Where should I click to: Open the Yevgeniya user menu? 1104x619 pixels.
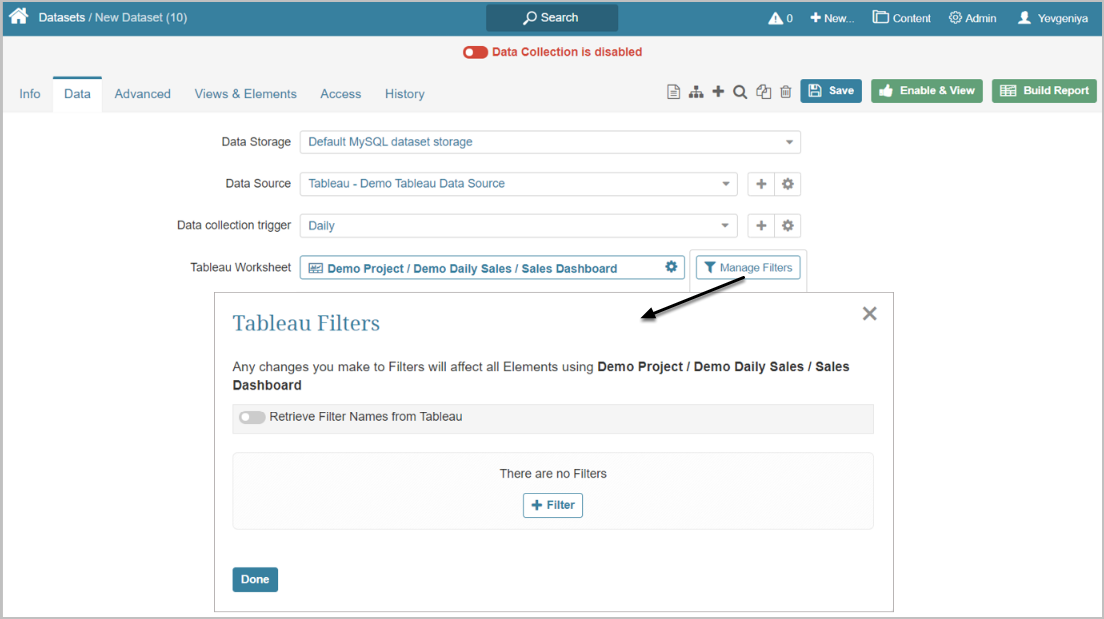pyautogui.click(x=1053, y=18)
